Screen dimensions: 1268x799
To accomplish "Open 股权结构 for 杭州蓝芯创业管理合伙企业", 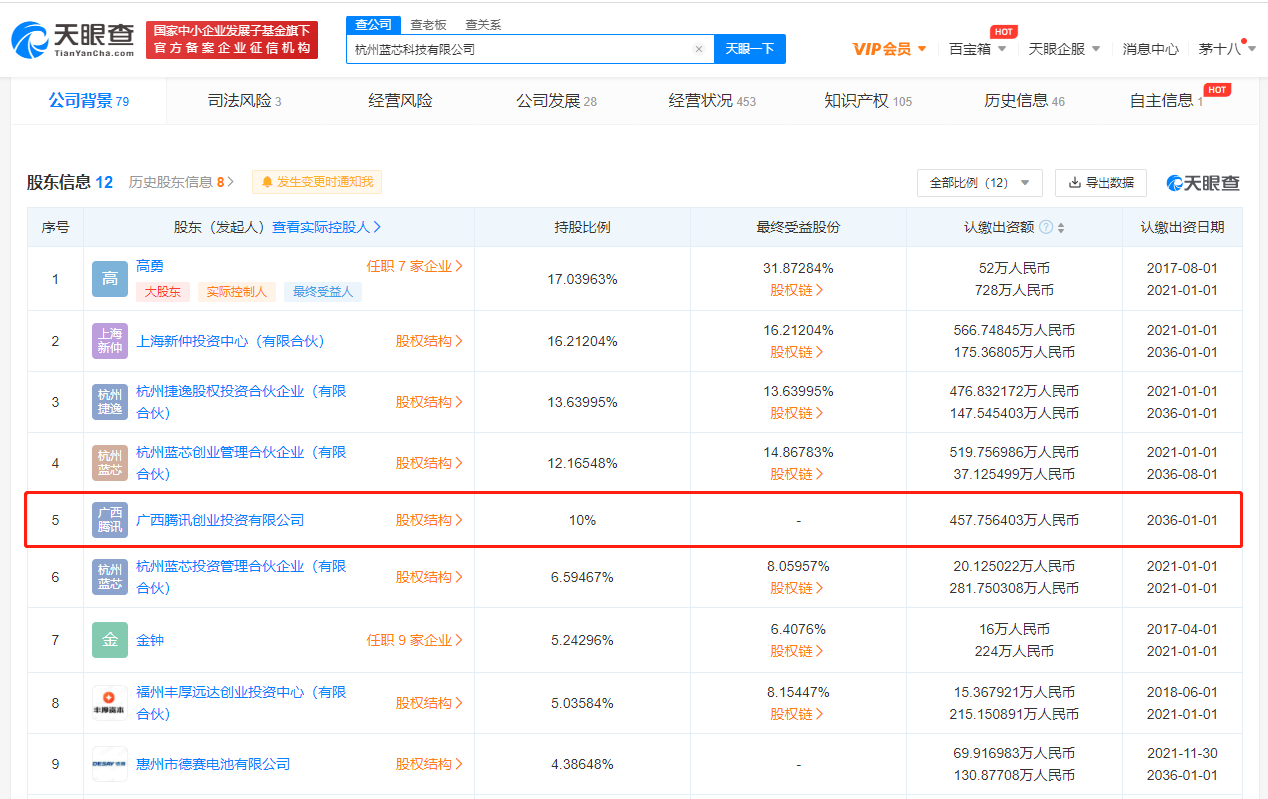I will (x=429, y=463).
